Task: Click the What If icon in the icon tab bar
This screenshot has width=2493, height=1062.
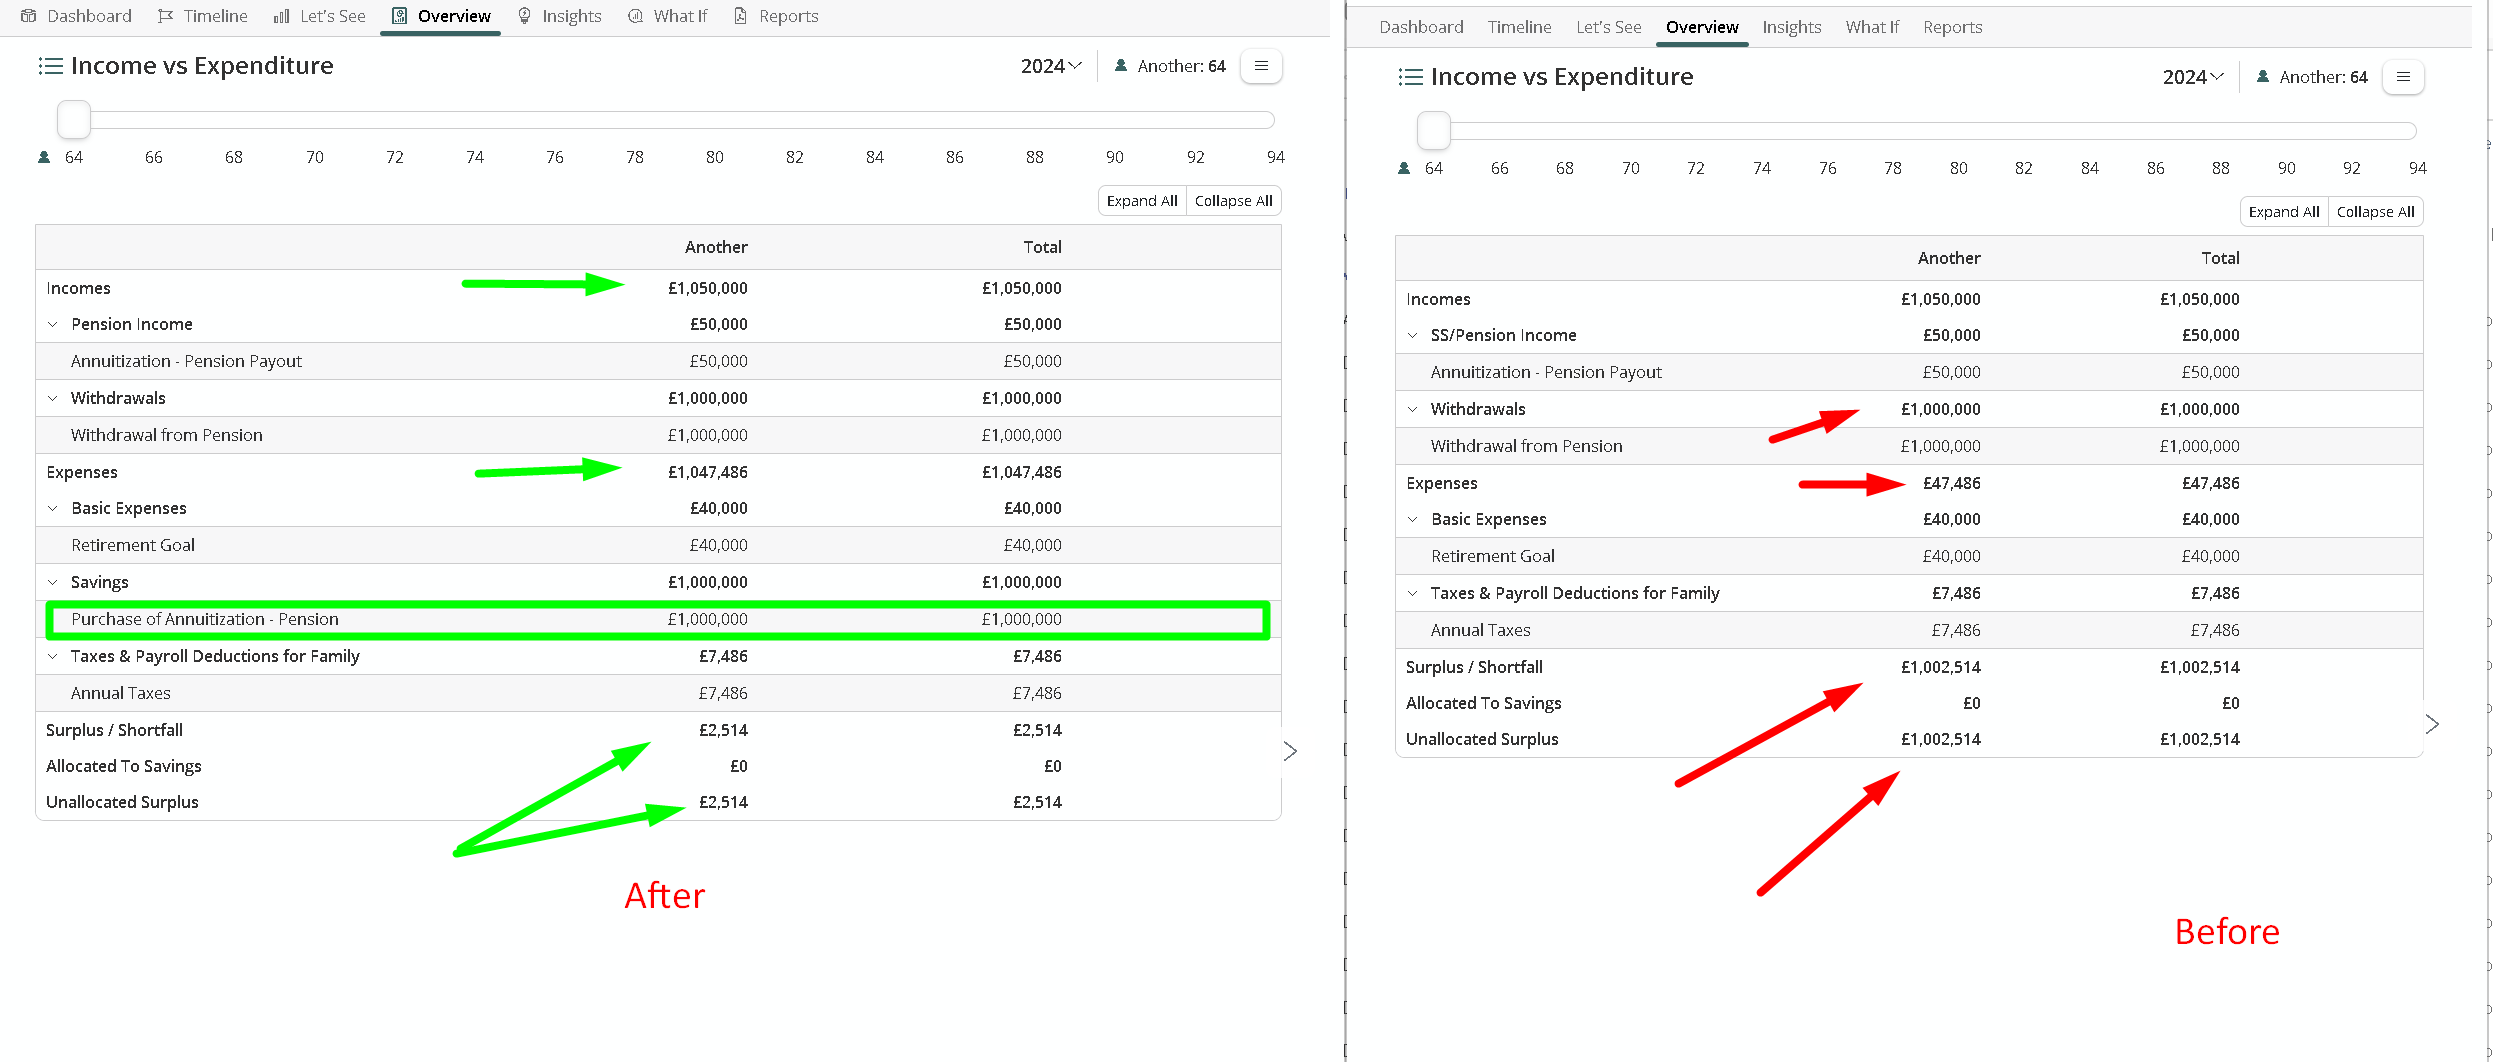Action: point(635,16)
